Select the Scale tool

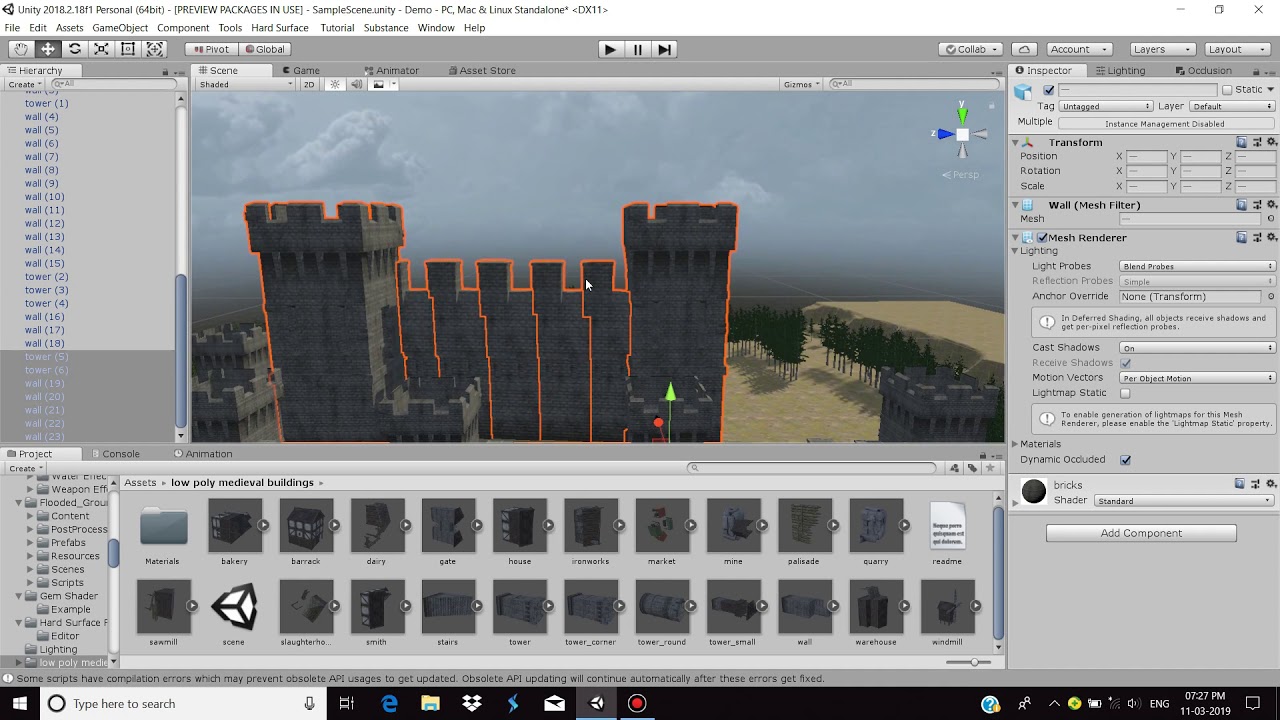(x=101, y=49)
